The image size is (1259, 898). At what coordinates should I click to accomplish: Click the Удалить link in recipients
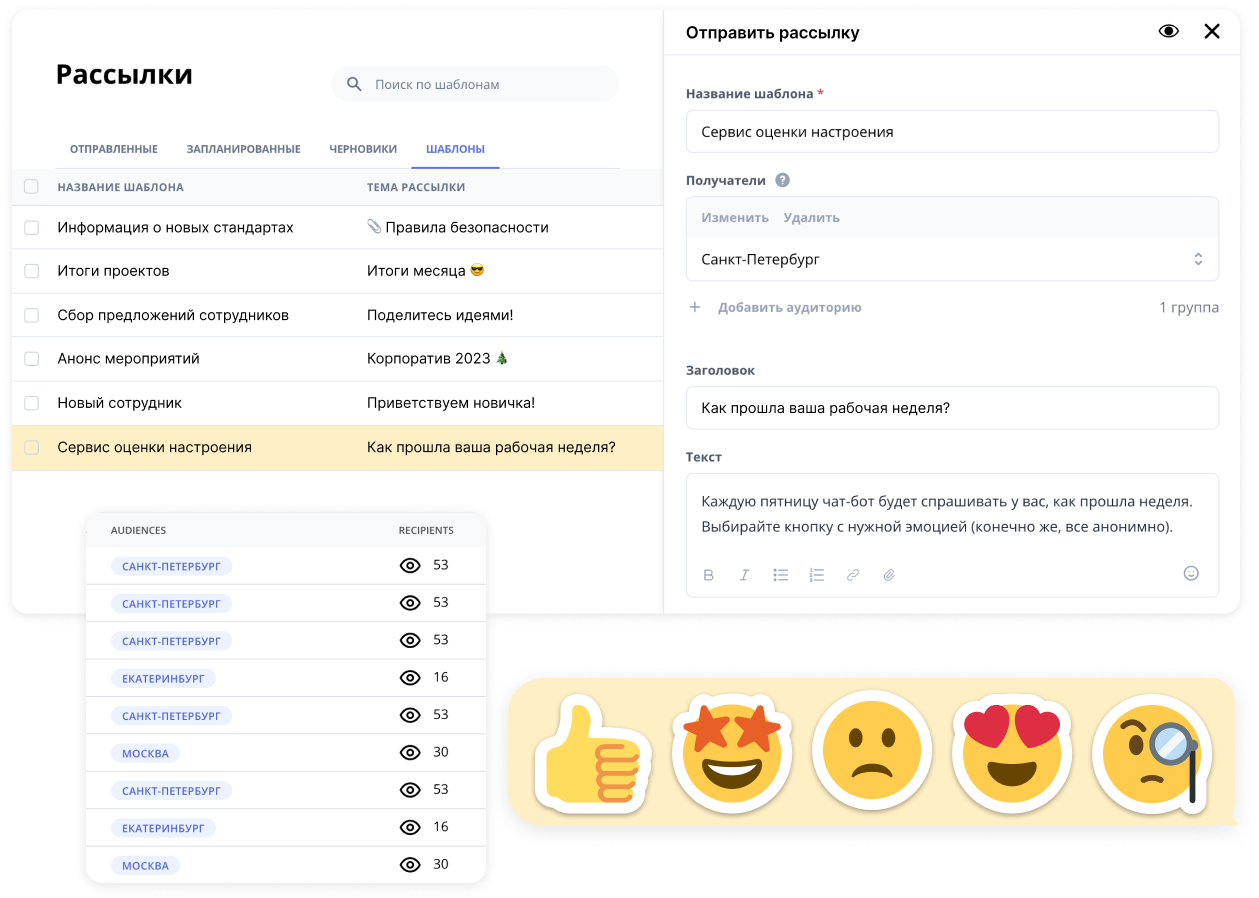(812, 217)
